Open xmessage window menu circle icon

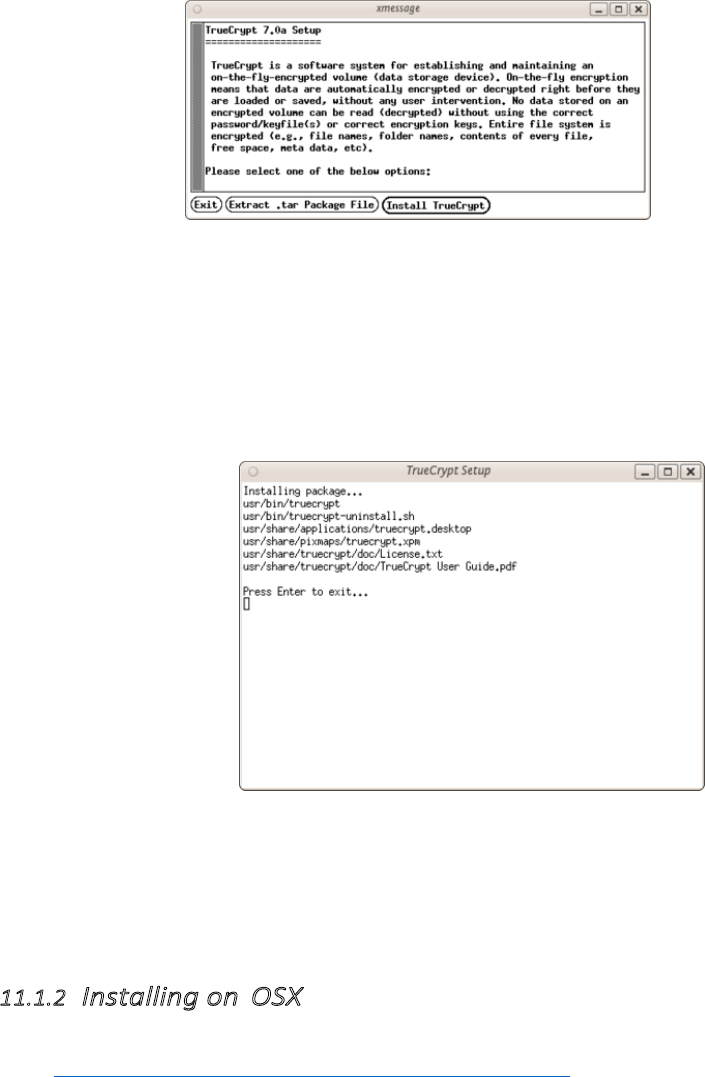pyautogui.click(x=197, y=10)
